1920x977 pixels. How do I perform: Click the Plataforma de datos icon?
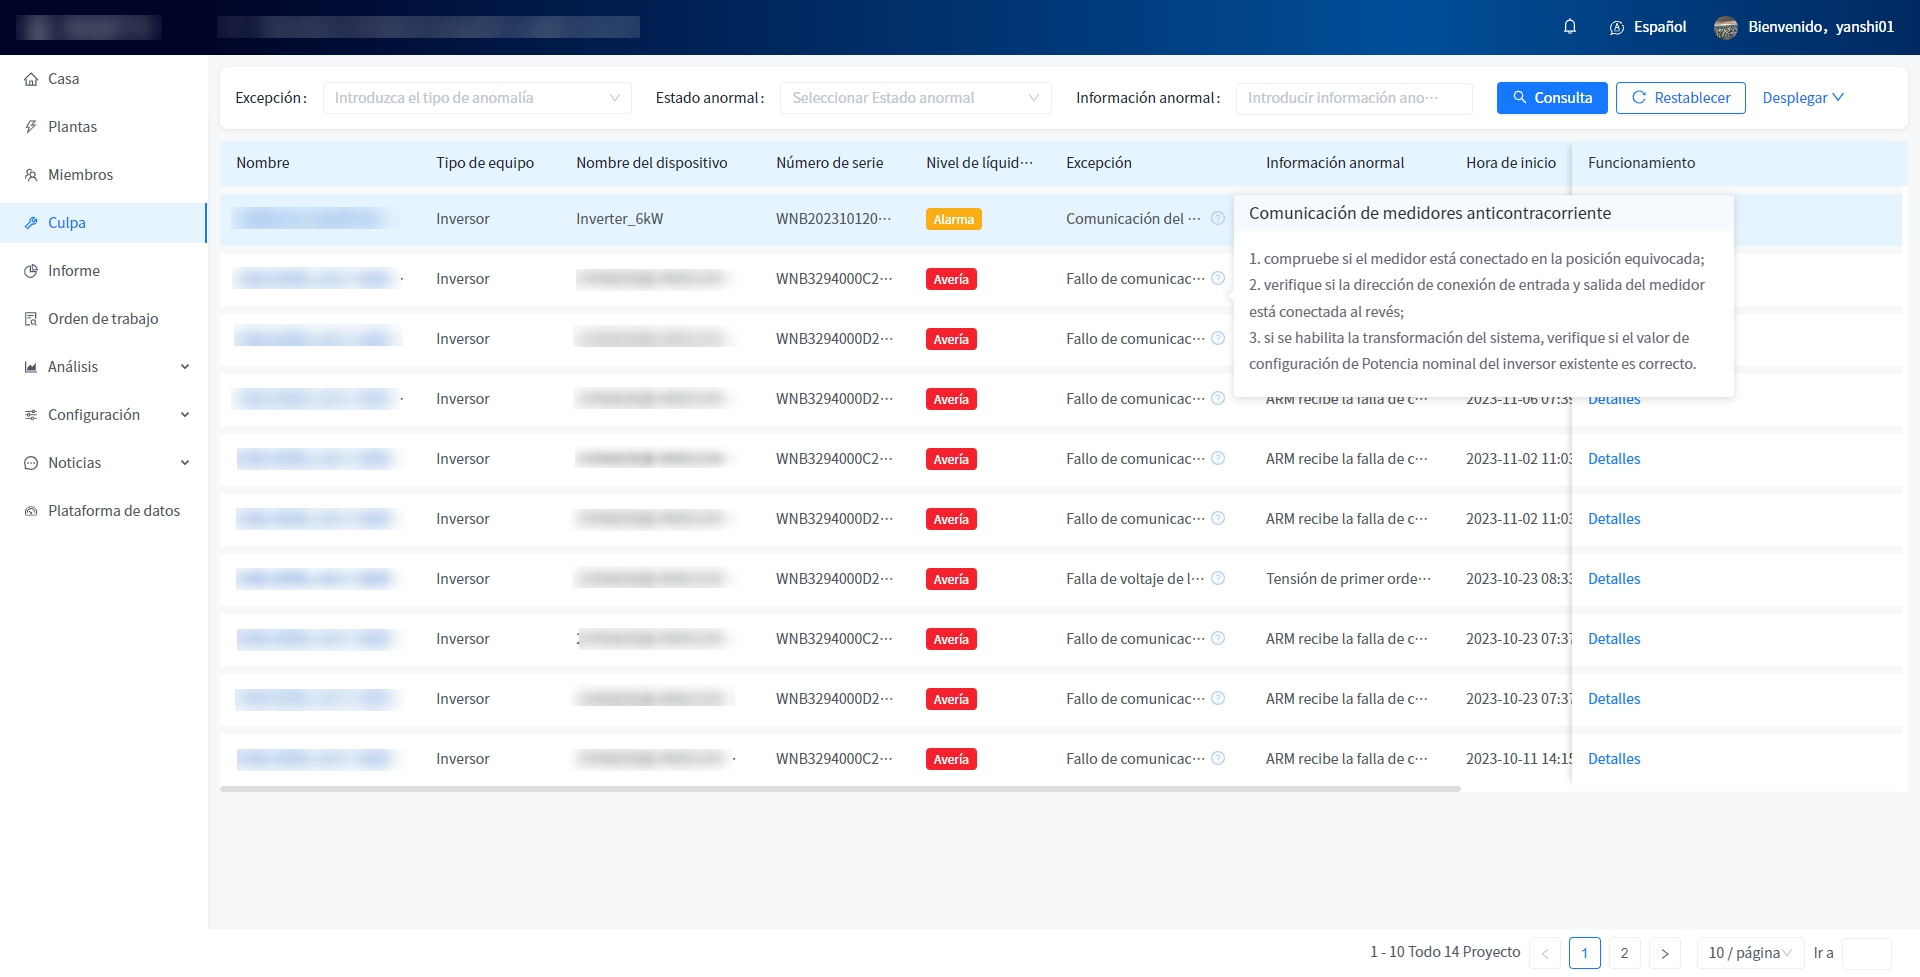(x=31, y=511)
